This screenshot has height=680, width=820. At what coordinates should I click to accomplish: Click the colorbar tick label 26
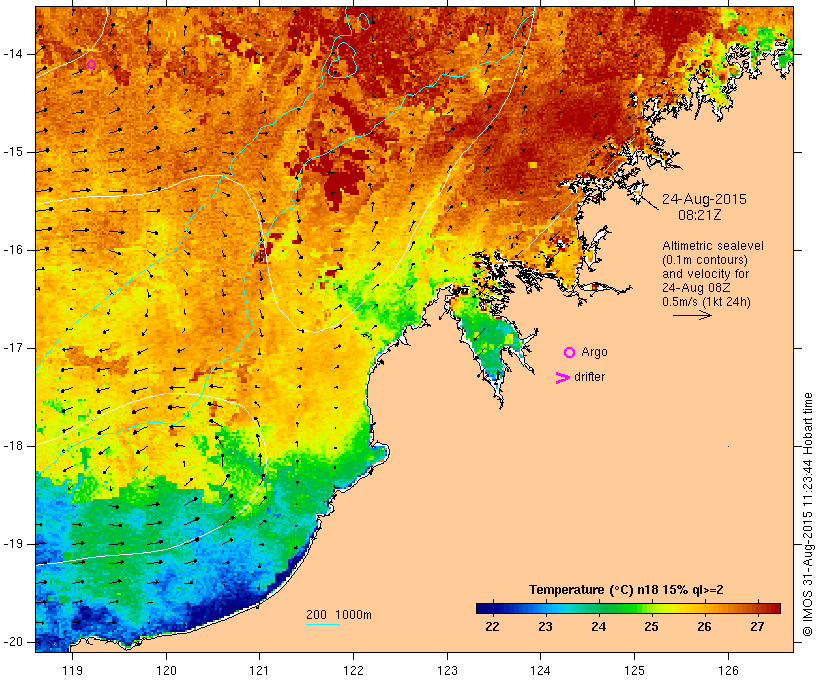[x=704, y=627]
